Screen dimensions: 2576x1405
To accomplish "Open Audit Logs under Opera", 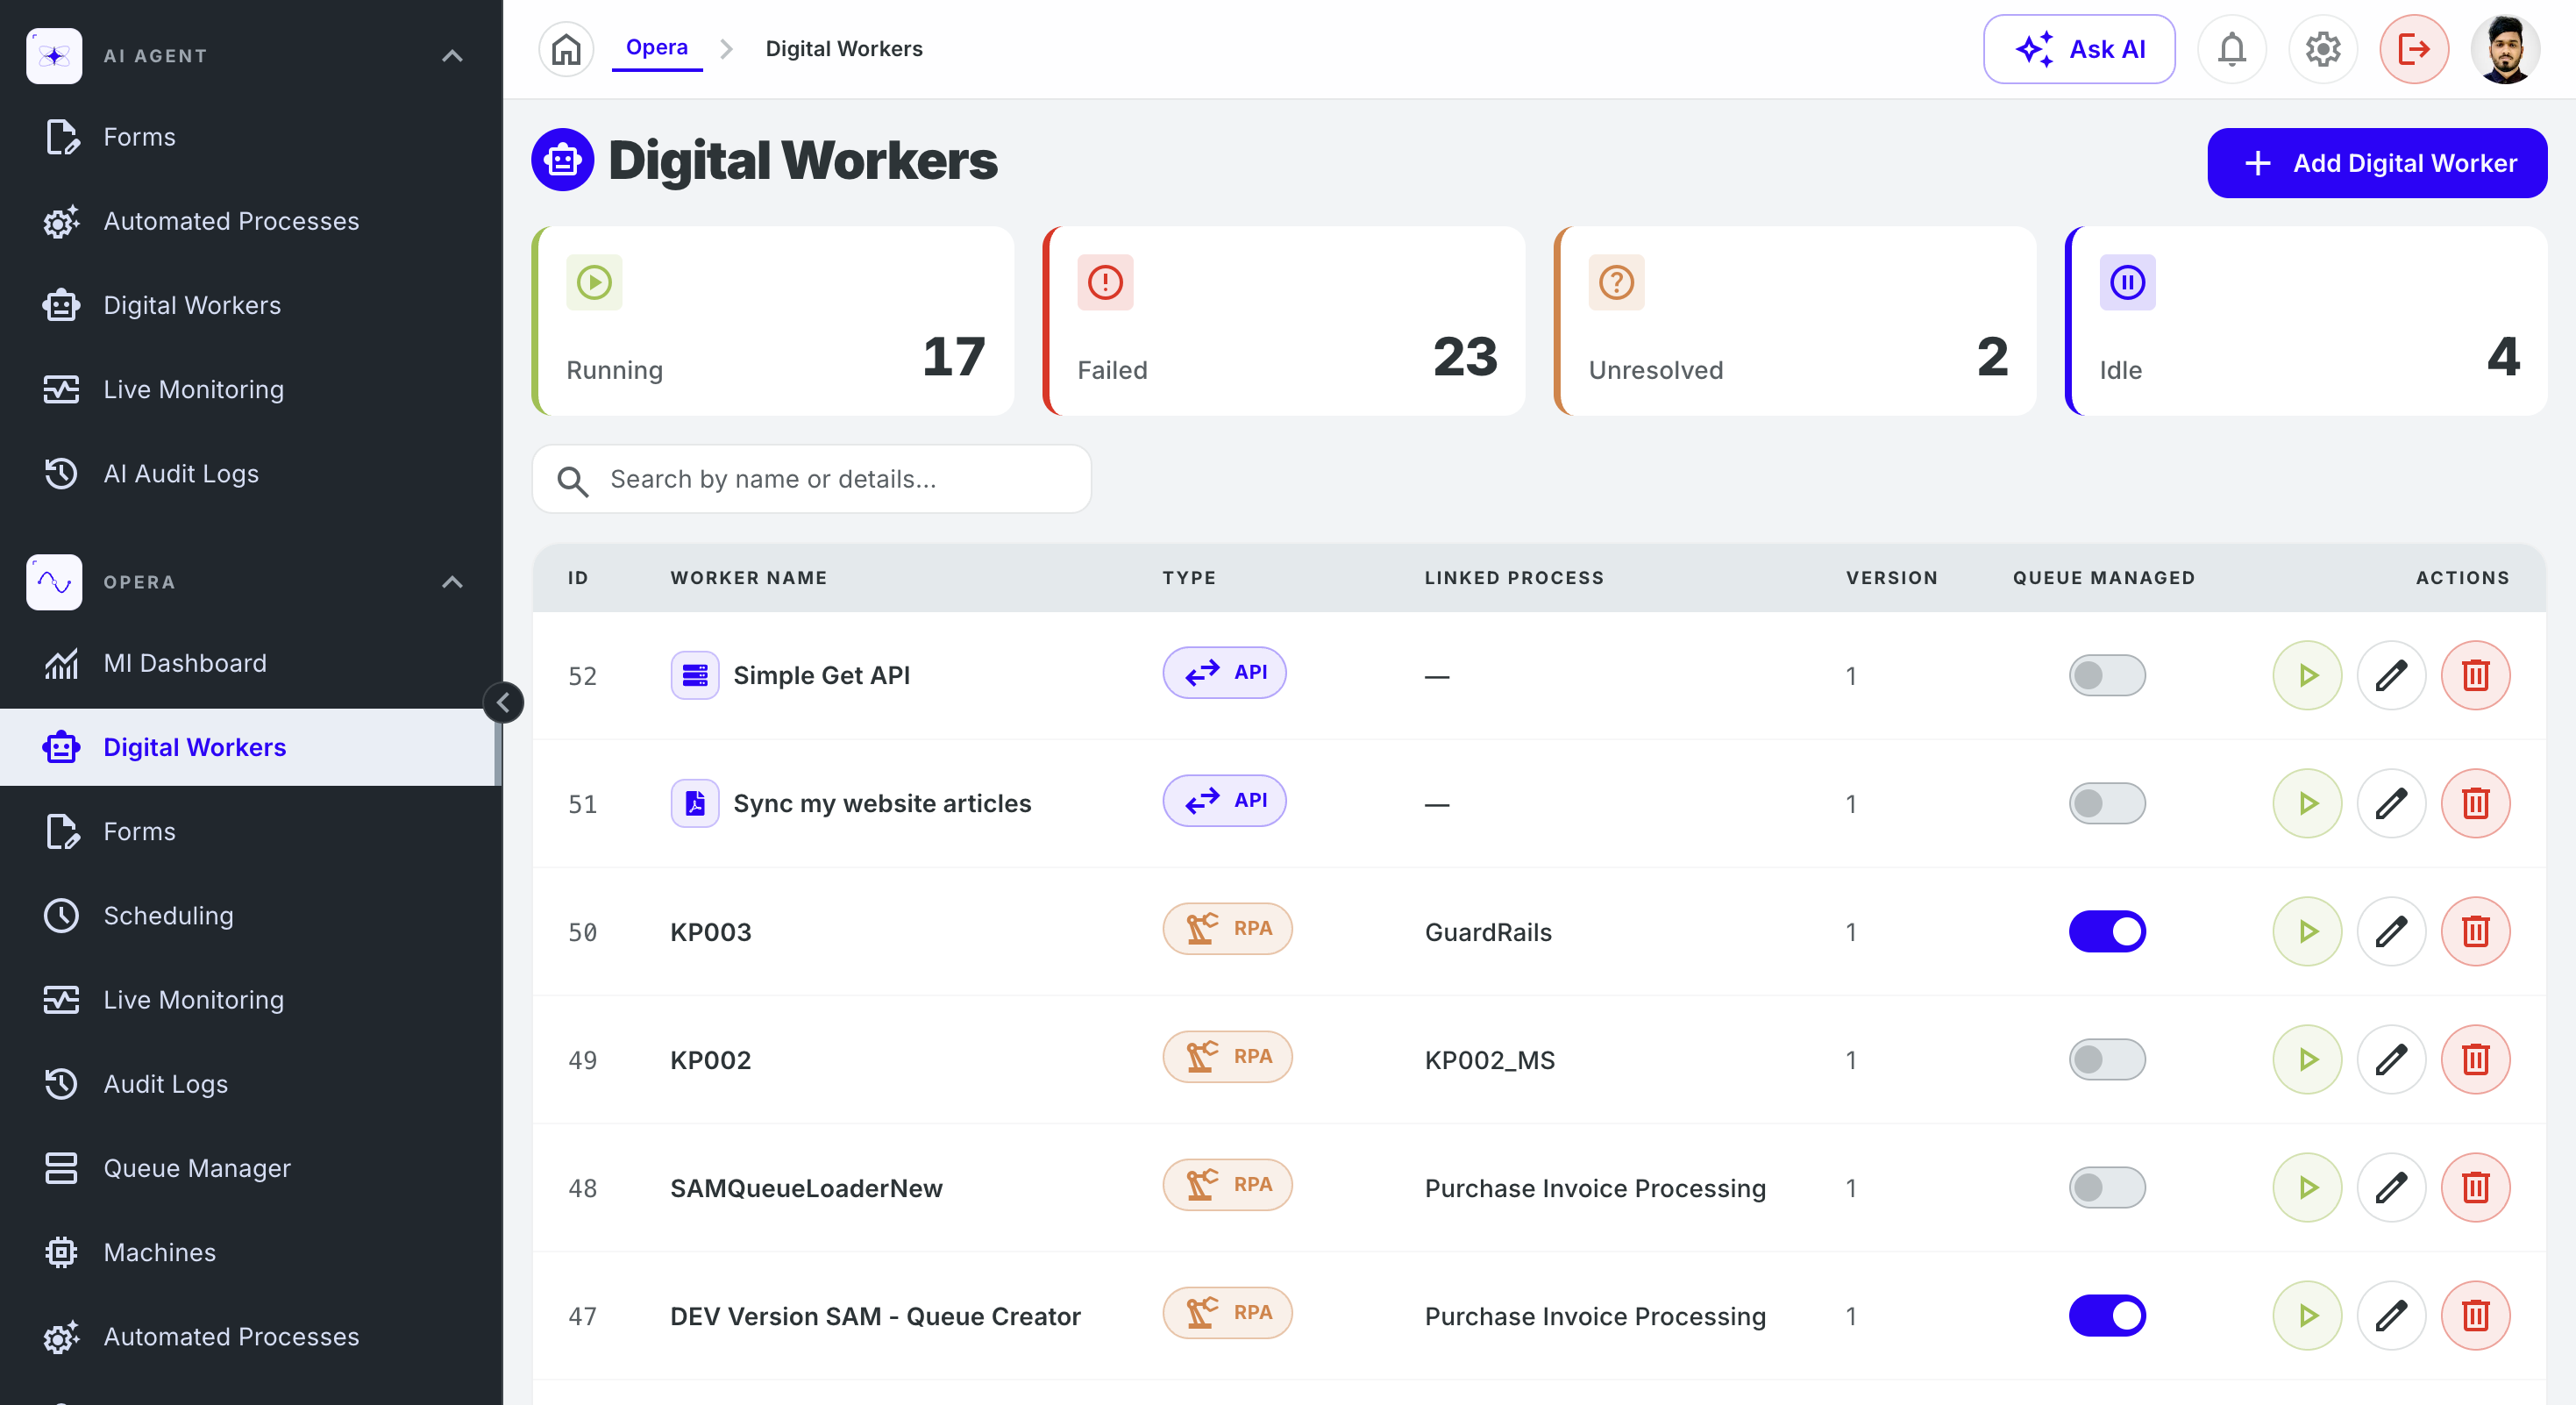I will click(250, 1083).
